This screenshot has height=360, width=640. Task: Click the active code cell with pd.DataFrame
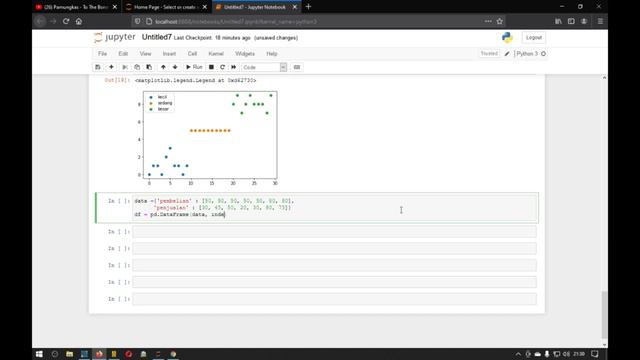(x=334, y=208)
